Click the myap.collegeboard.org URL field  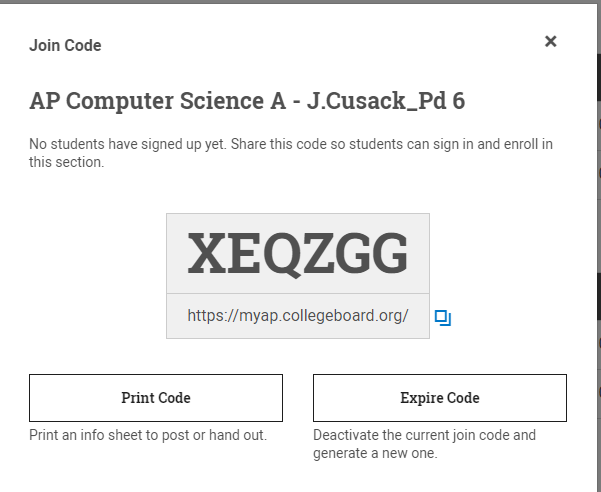298,316
